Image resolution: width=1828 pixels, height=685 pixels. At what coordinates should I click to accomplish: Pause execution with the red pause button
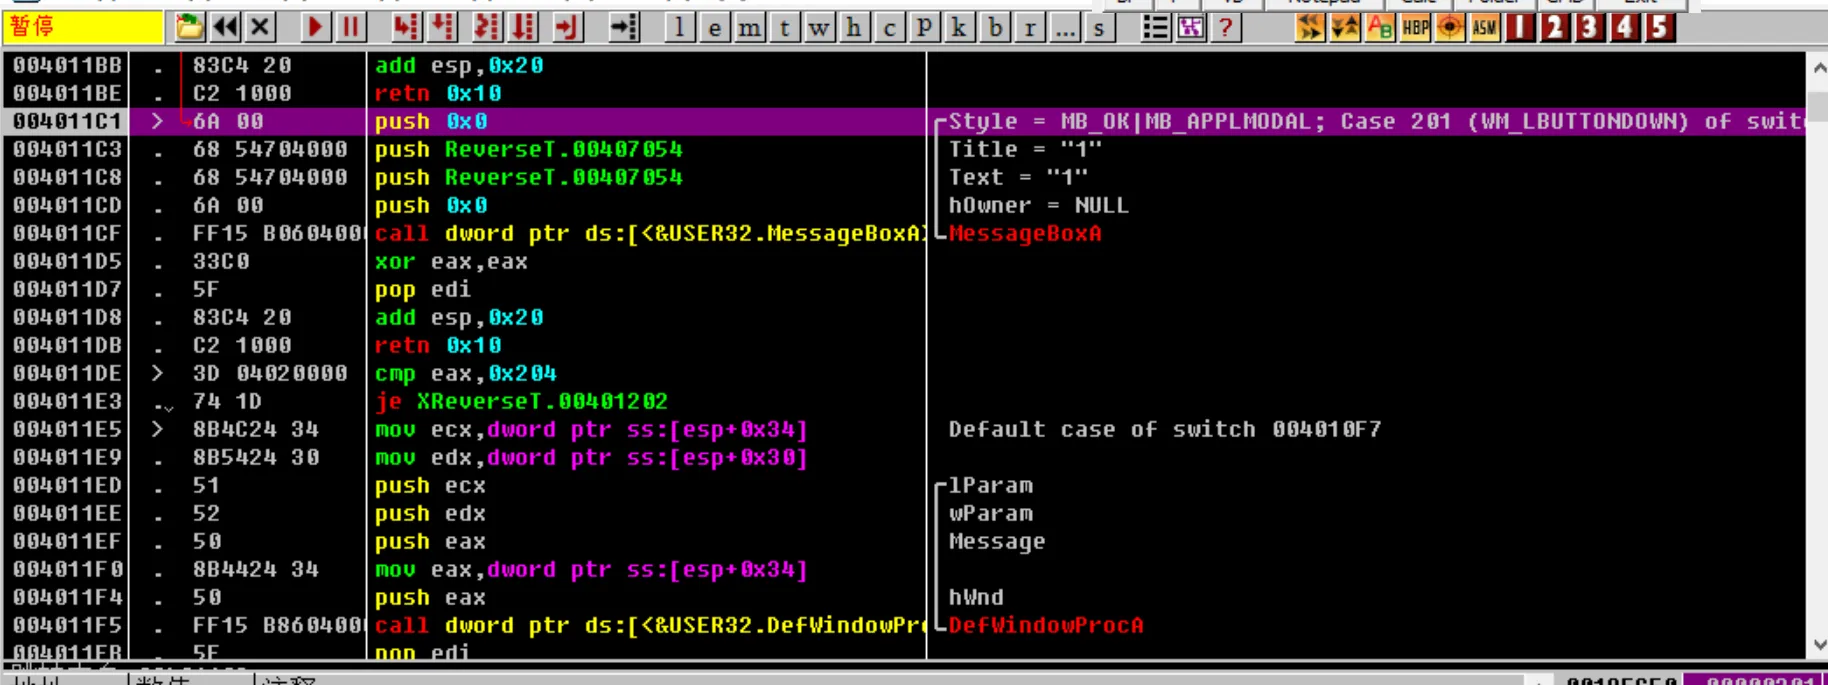point(350,27)
